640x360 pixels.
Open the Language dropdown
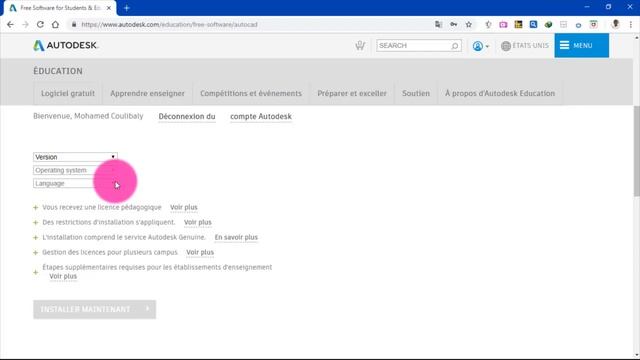[x=75, y=184]
